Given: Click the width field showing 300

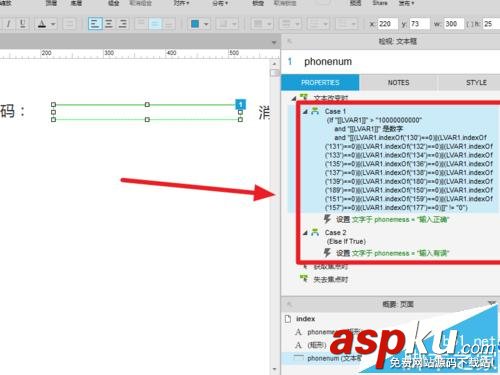Looking at the screenshot, I should pos(454,24).
